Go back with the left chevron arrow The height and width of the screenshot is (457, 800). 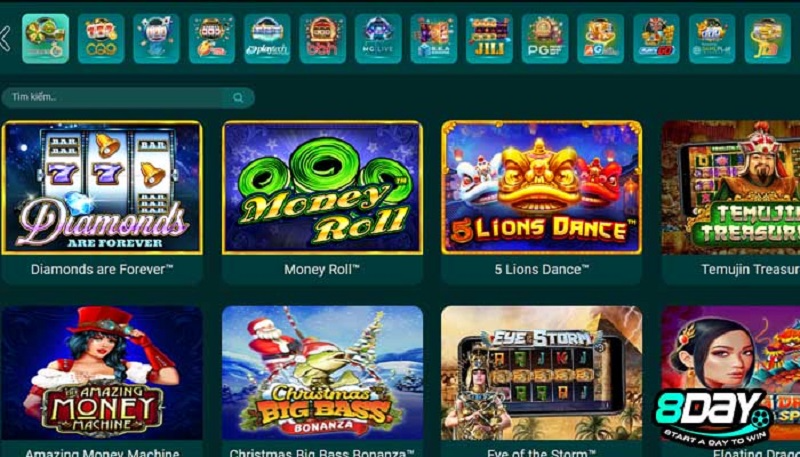tap(5, 38)
